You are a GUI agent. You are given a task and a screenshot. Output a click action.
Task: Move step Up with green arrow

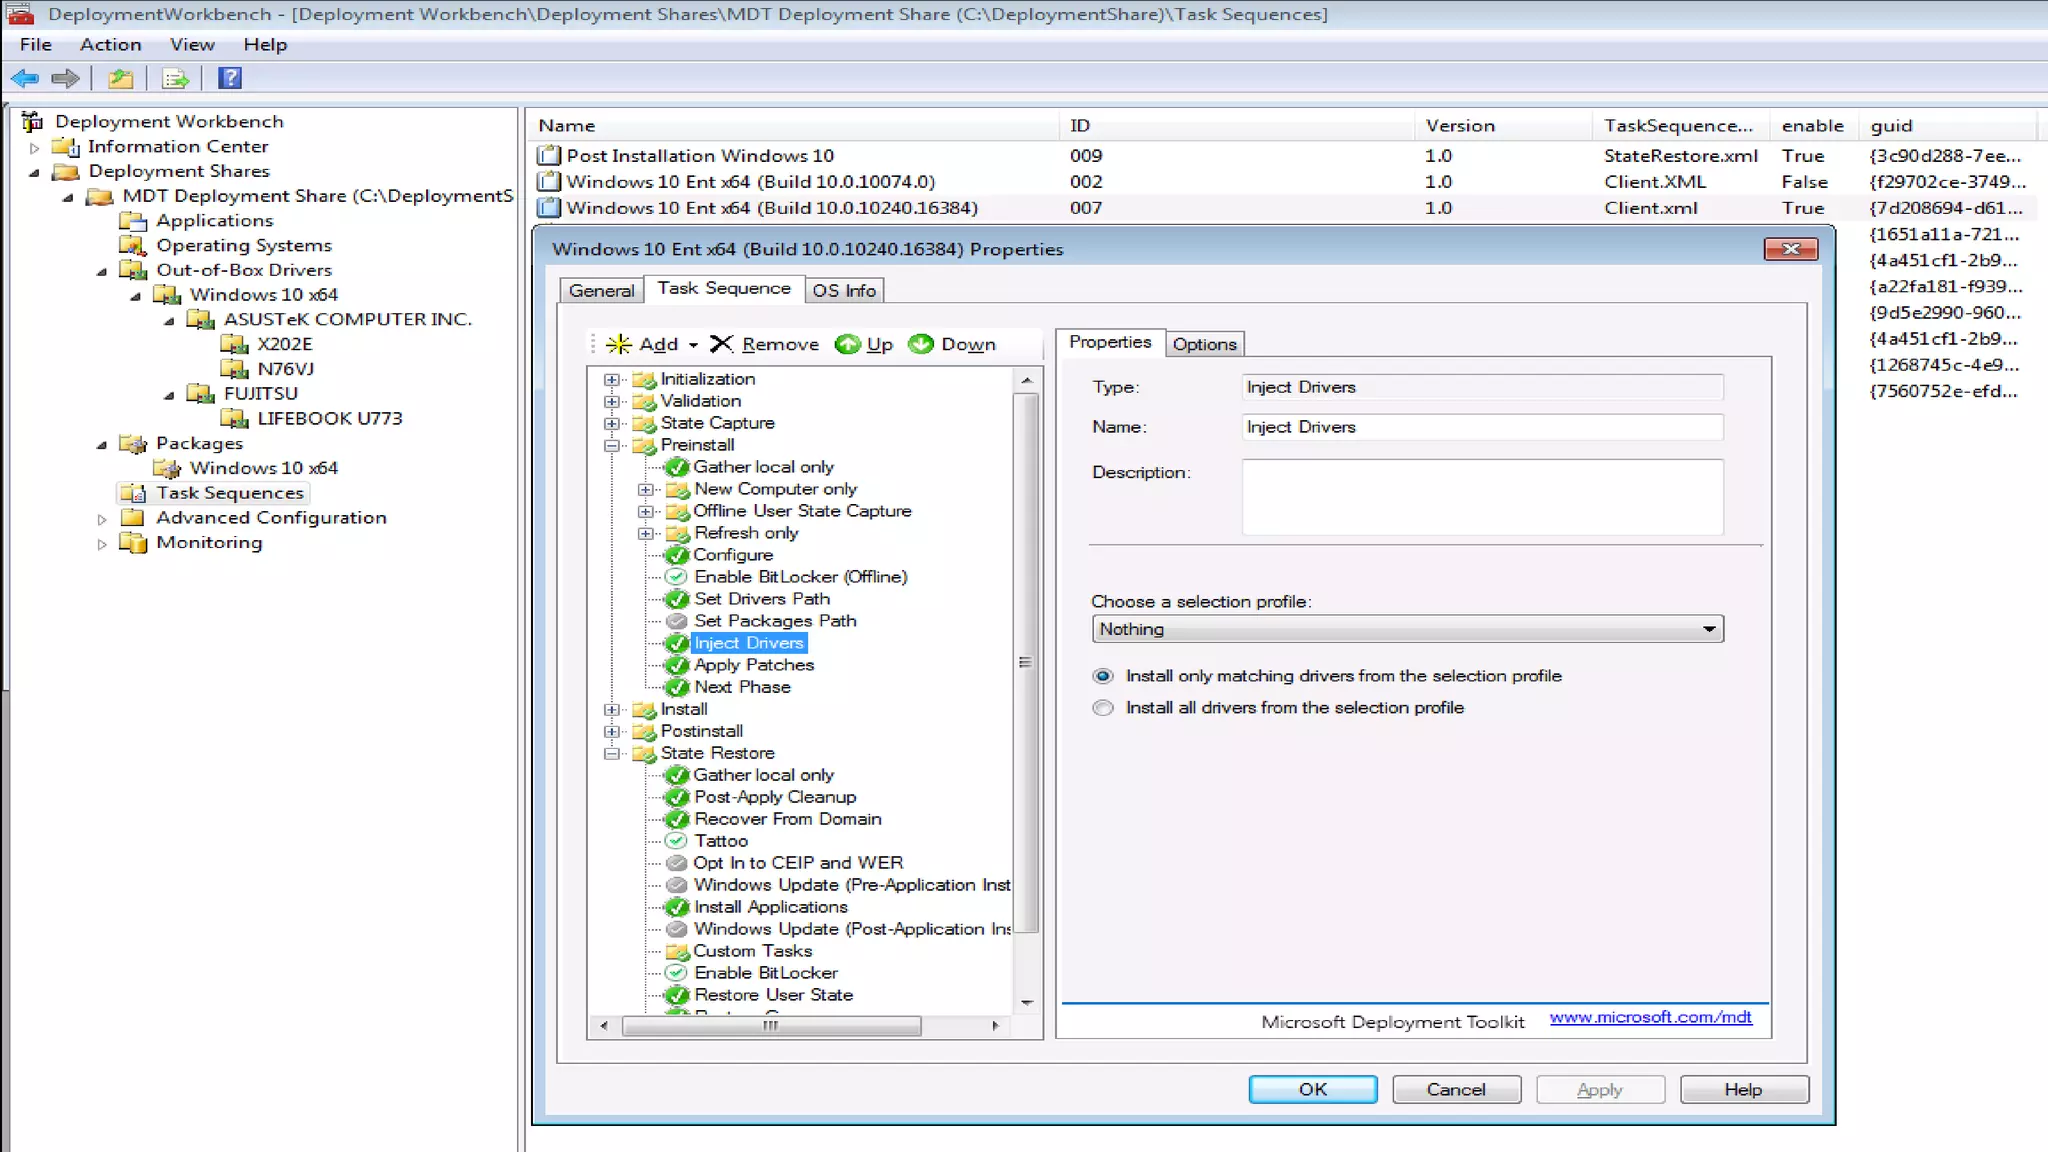(x=848, y=344)
